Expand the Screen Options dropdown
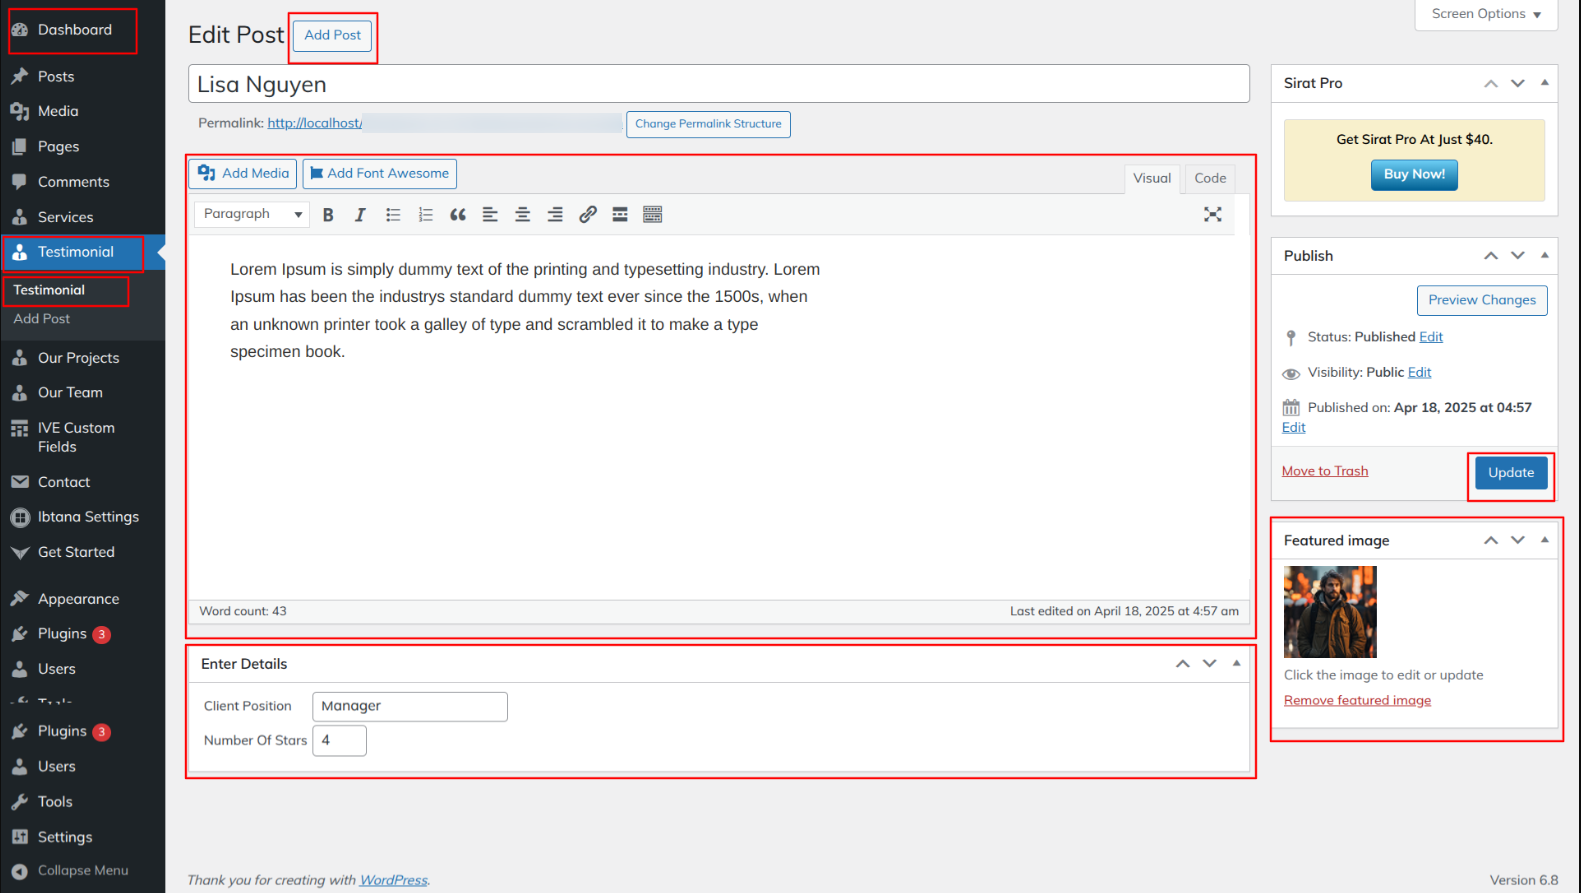The width and height of the screenshot is (1581, 893). pos(1486,14)
